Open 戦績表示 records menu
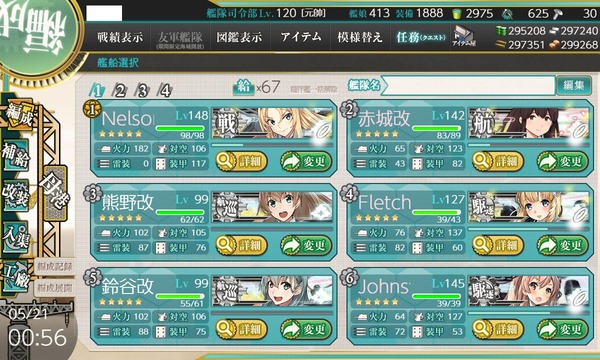Viewport: 600px width, 360px height. 120,37
